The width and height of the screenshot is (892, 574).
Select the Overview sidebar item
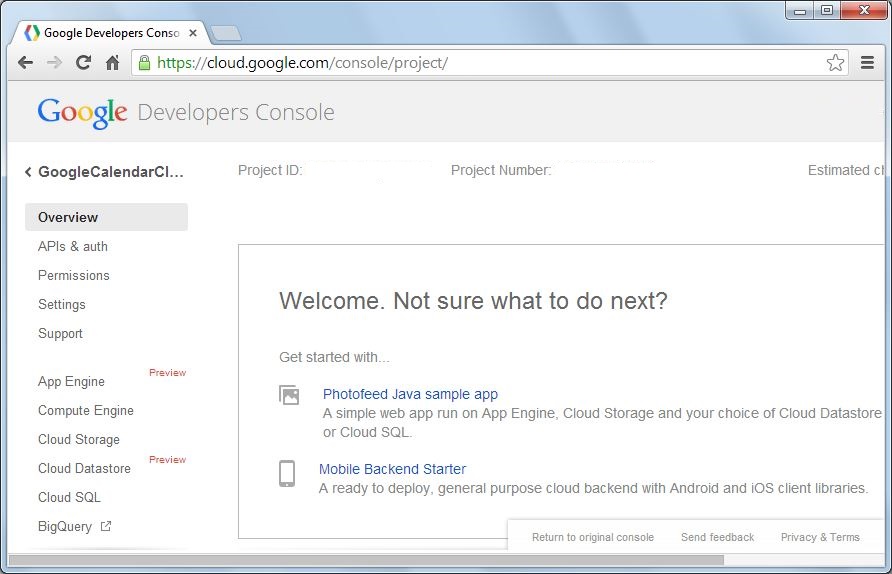[x=106, y=217]
